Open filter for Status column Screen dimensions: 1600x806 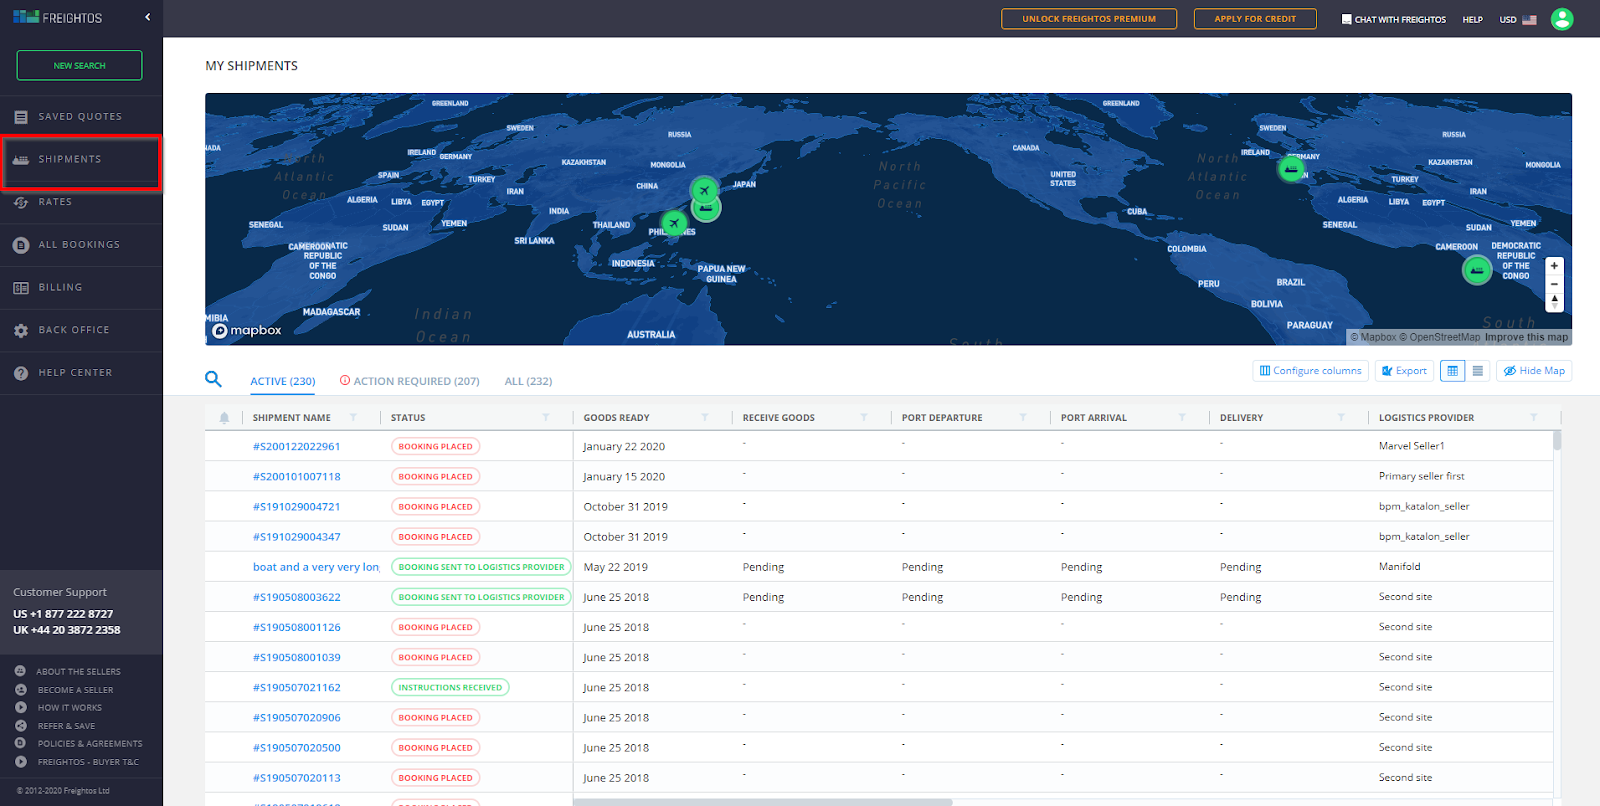(x=545, y=418)
